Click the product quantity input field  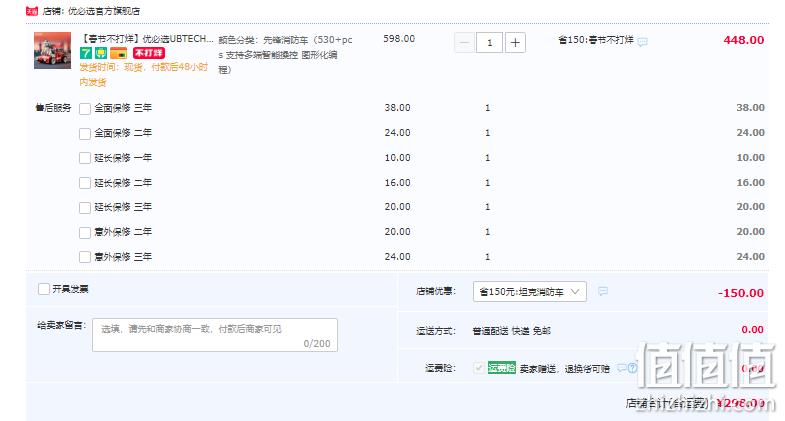pyautogui.click(x=490, y=43)
